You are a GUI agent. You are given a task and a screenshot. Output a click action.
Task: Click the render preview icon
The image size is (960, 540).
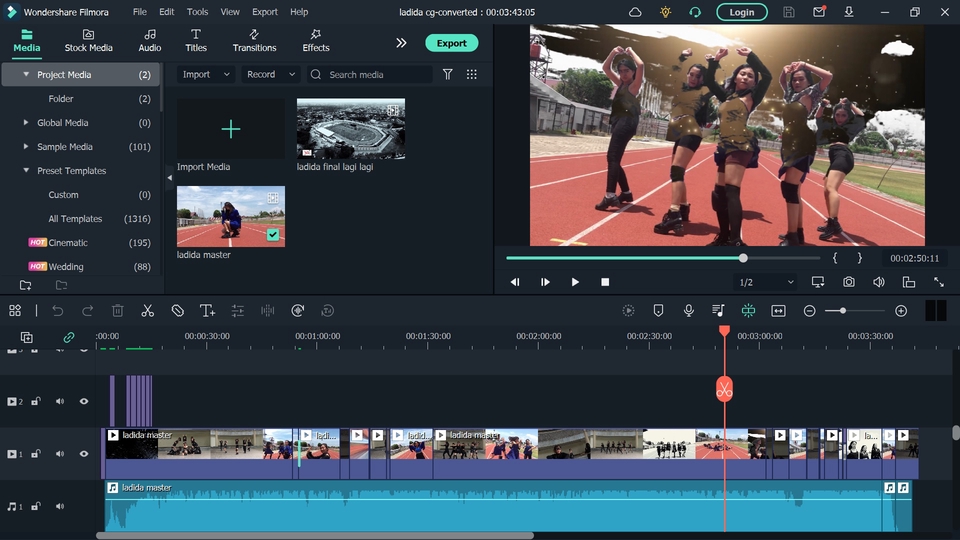[628, 311]
